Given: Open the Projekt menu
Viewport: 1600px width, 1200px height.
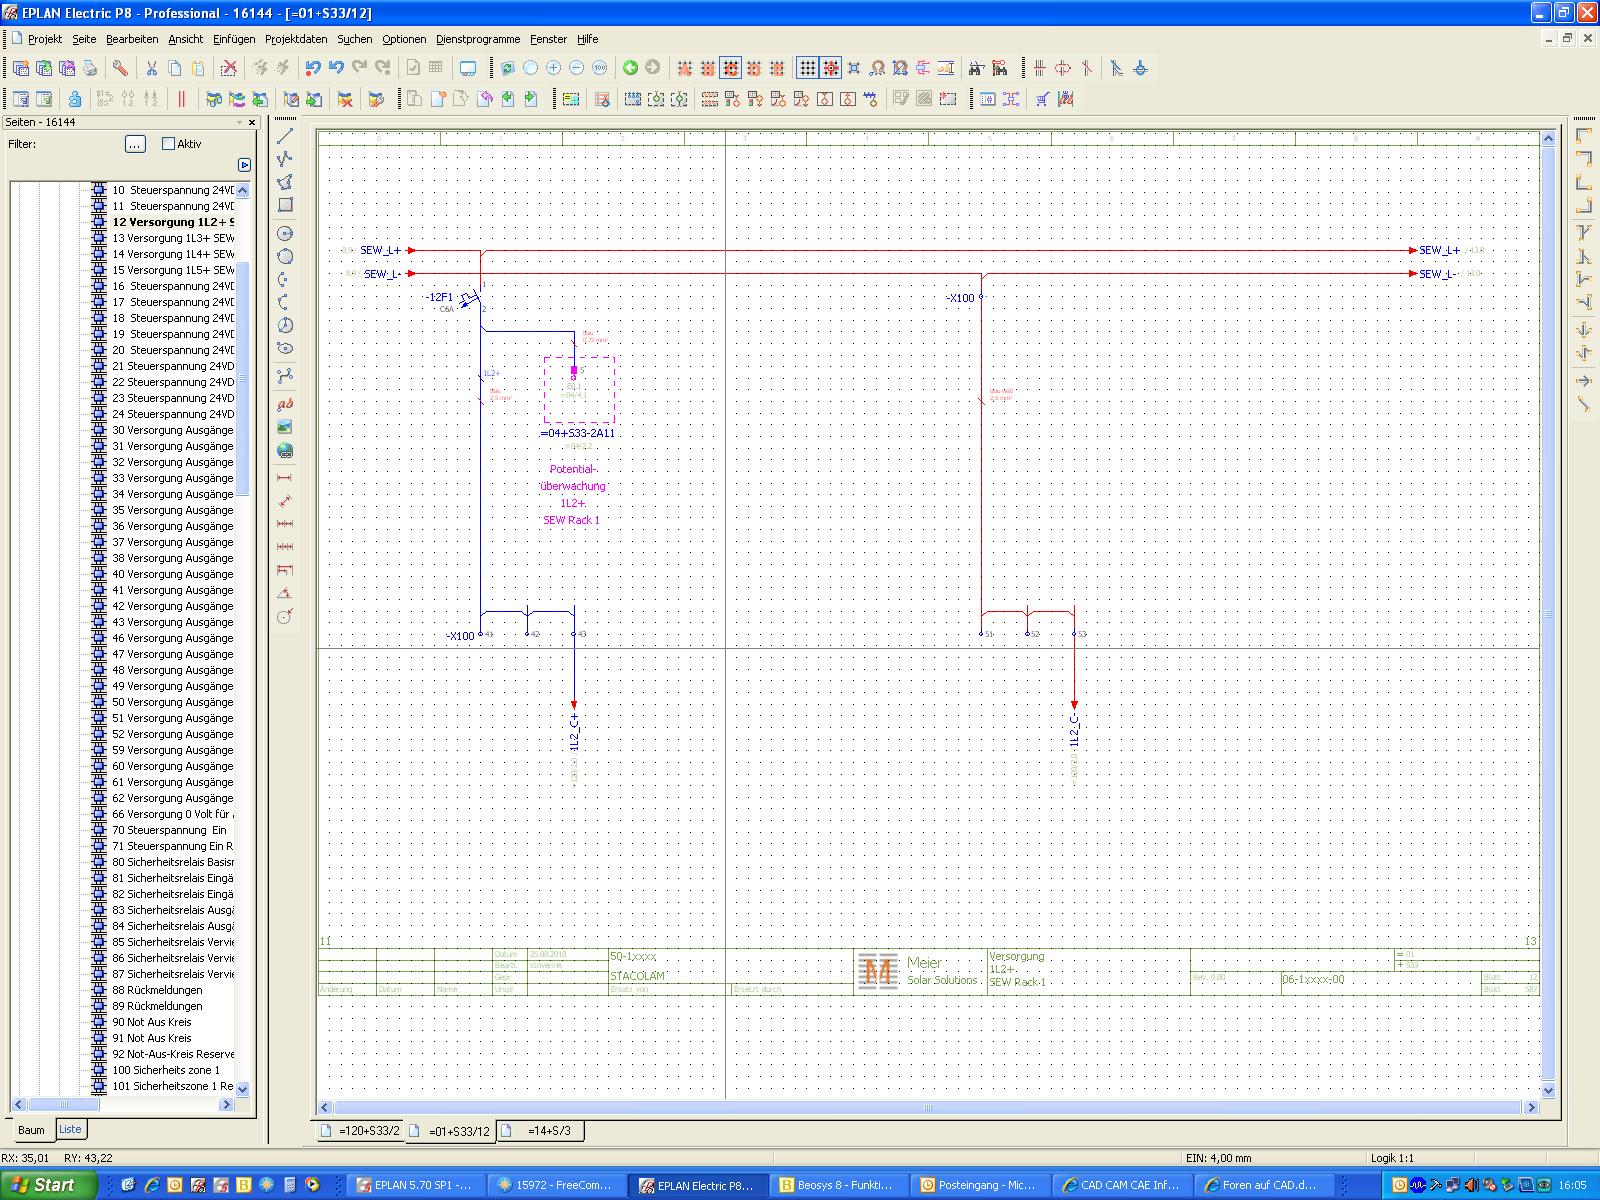Looking at the screenshot, I should [x=45, y=39].
